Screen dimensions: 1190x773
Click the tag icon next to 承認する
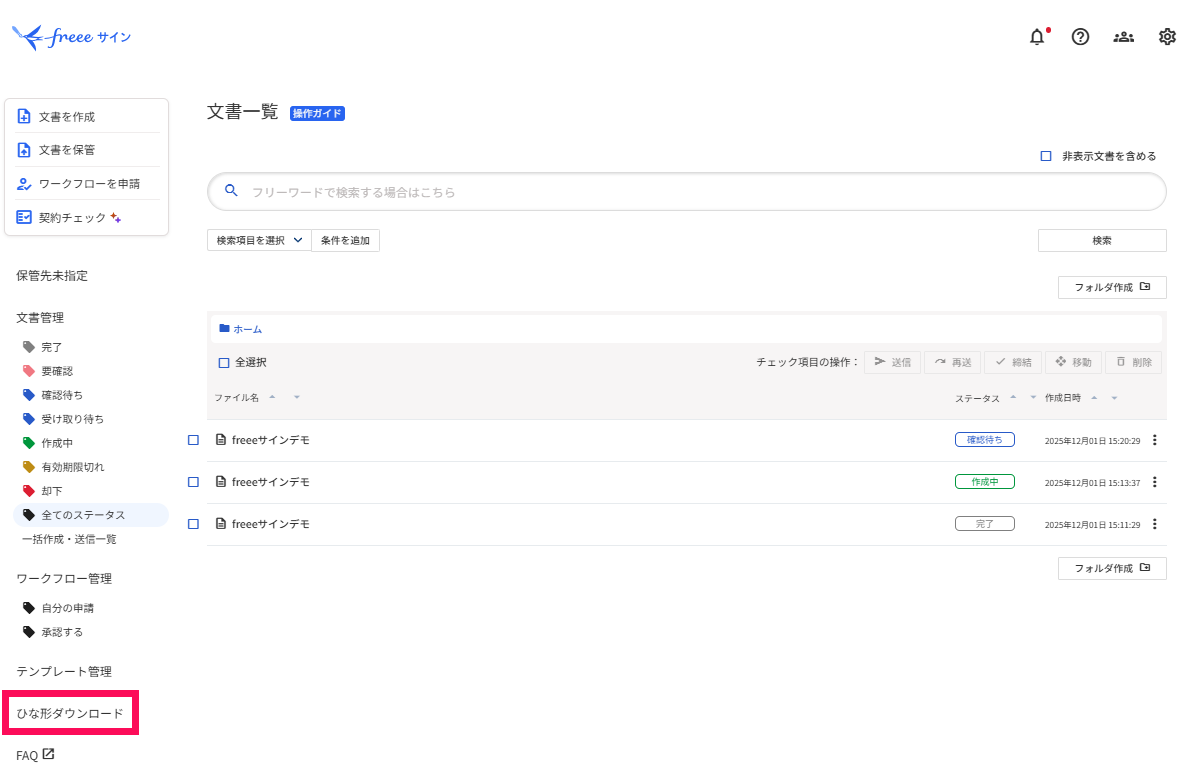coord(29,632)
